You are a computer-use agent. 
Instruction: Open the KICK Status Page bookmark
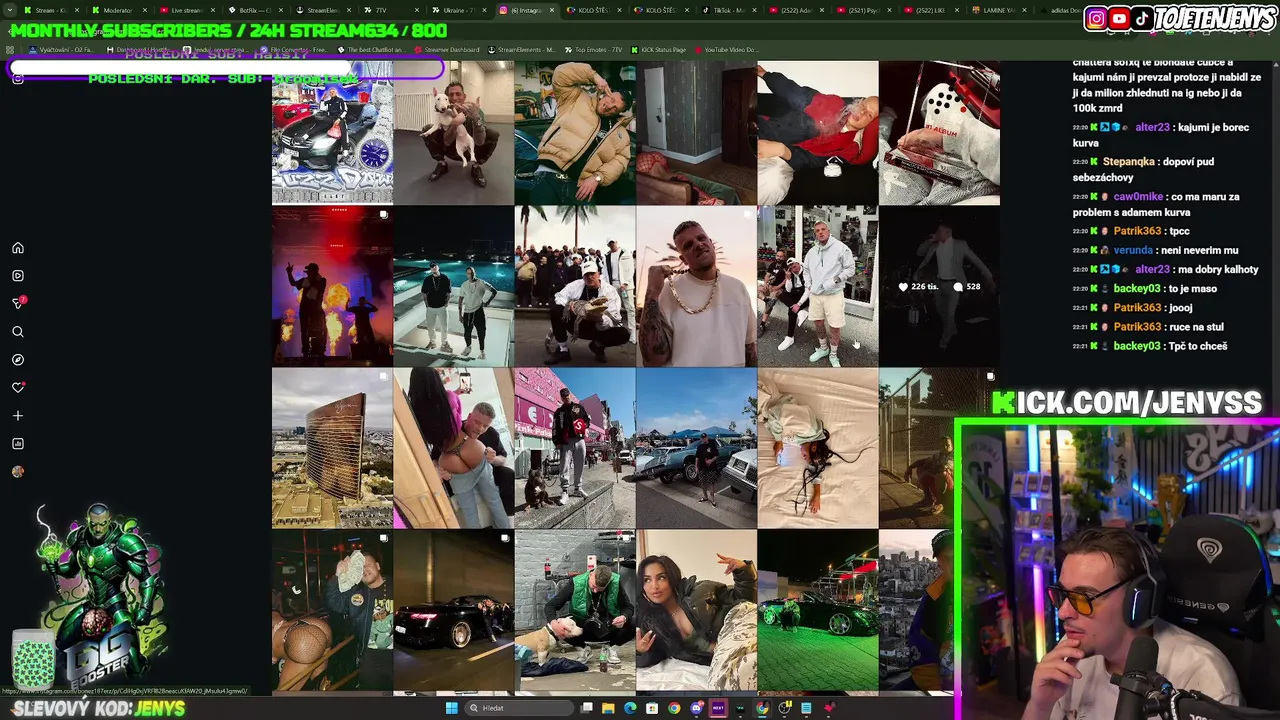(657, 49)
